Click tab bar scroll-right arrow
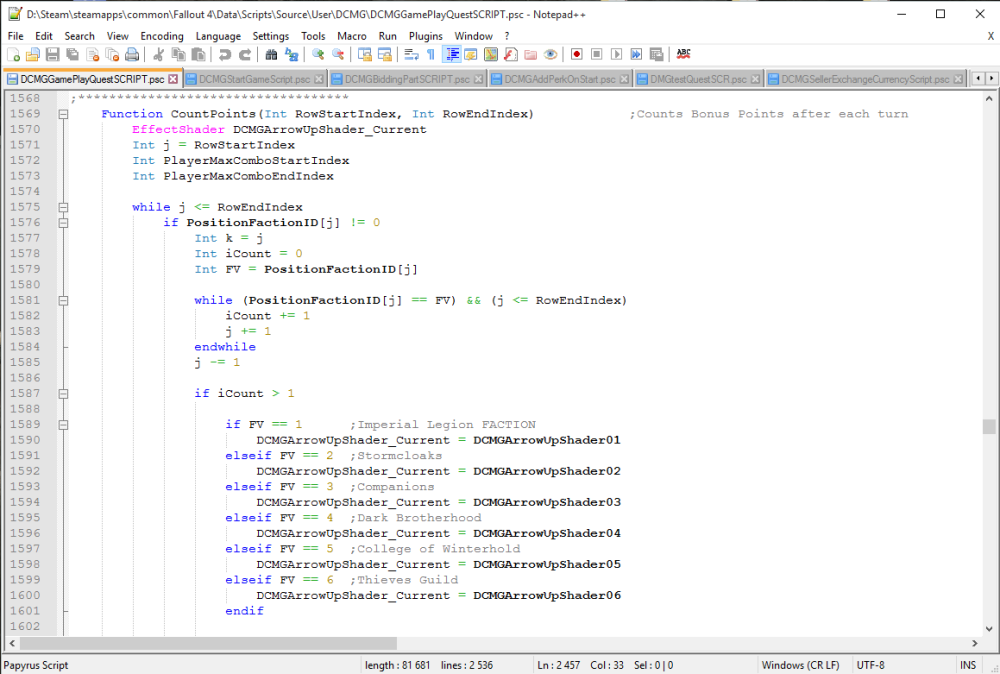The width and height of the screenshot is (1000, 674). point(991,78)
